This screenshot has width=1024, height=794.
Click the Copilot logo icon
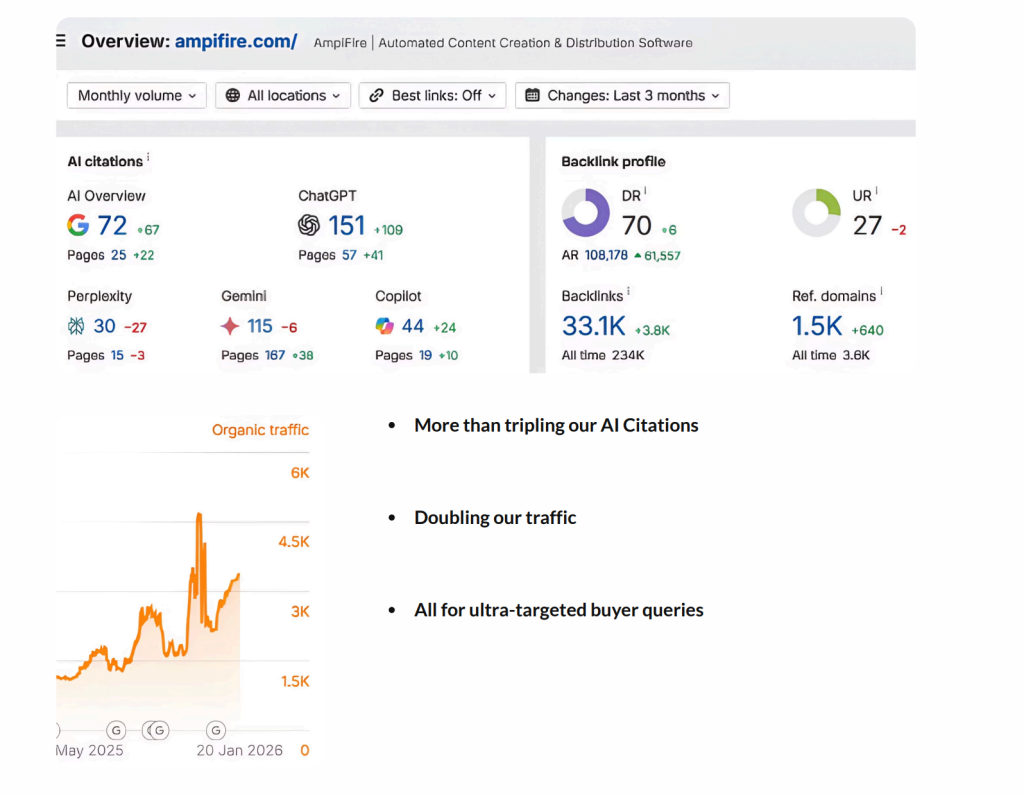385,326
